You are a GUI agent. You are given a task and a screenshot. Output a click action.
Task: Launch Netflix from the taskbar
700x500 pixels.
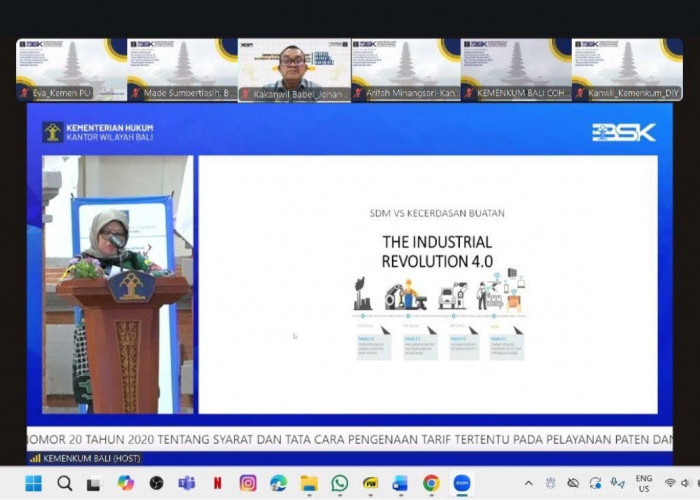[x=217, y=483]
